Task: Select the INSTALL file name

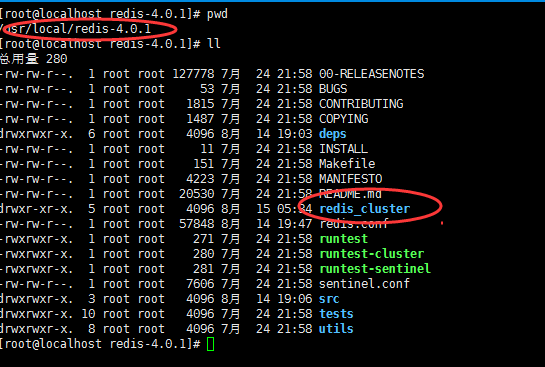Action: click(x=343, y=148)
